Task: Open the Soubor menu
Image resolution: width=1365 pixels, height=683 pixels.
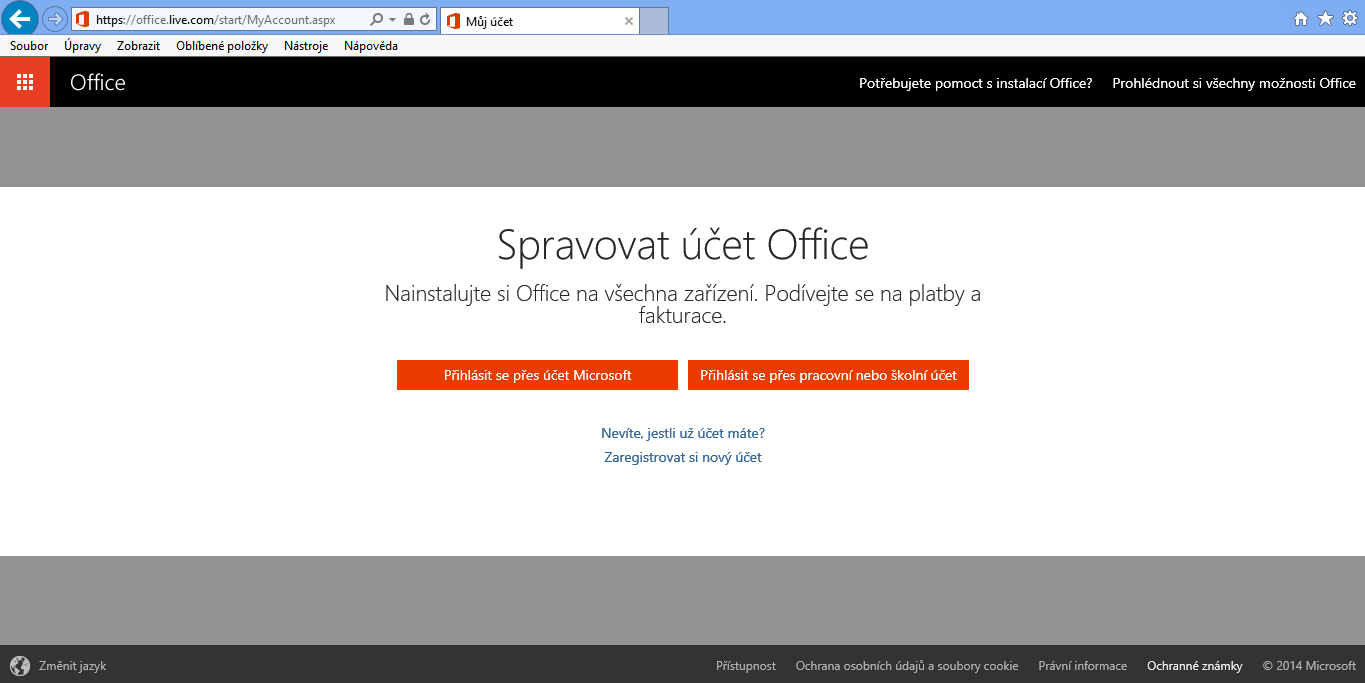Action: click(x=29, y=46)
